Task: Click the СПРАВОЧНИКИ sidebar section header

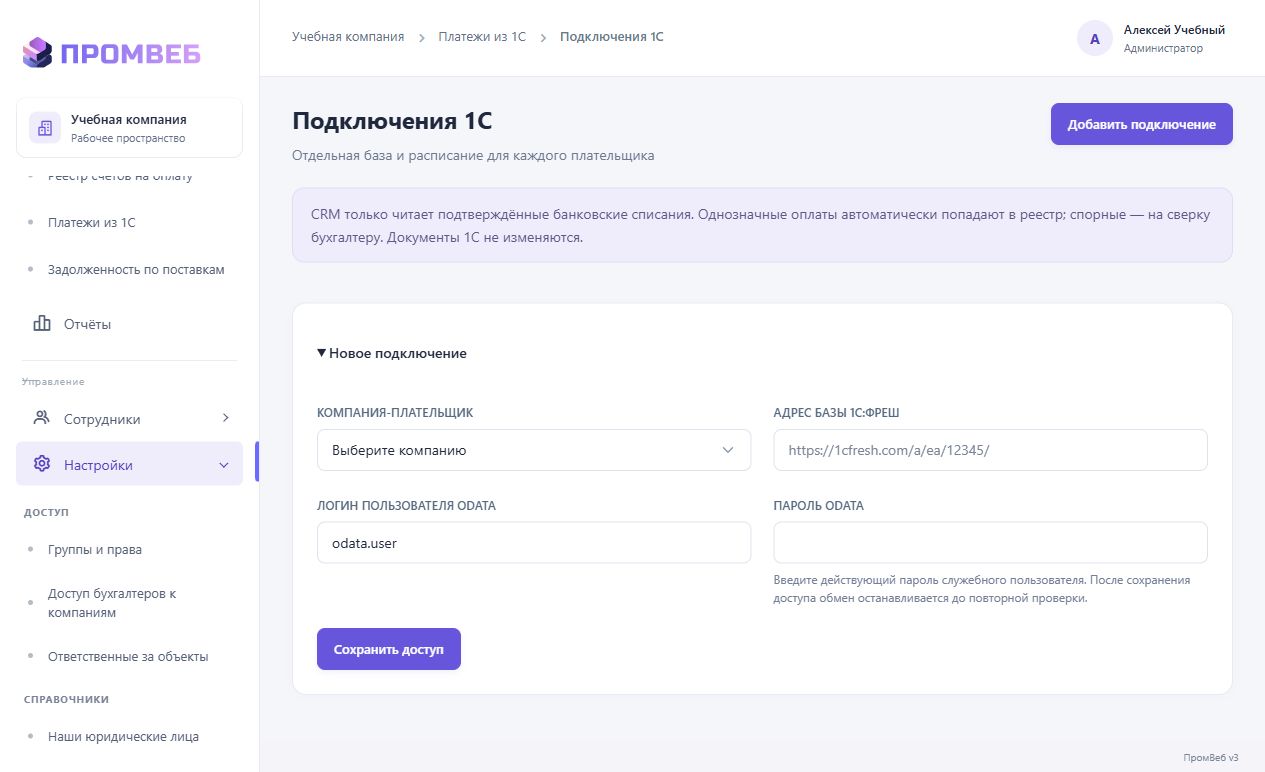Action: [x=66, y=699]
